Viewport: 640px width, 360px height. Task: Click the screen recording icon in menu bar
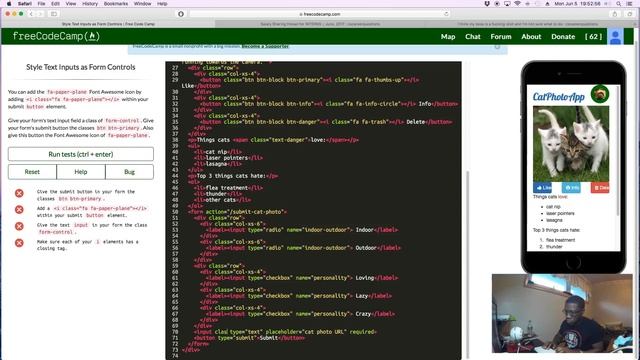tap(497, 3)
